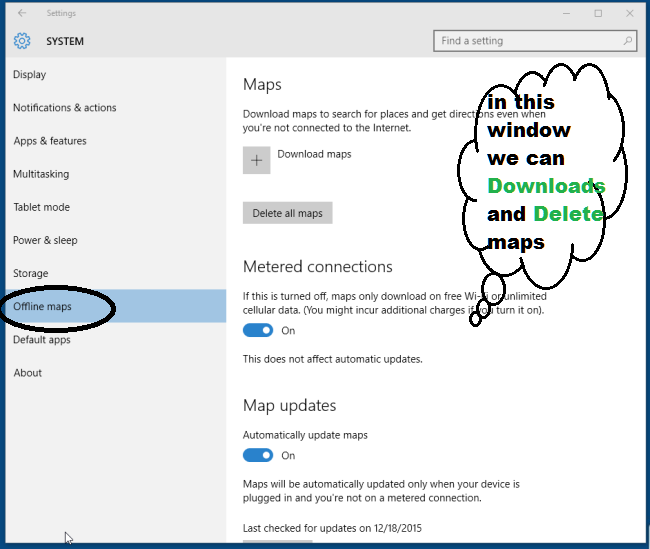Click the plus icon for Download maps
The height and width of the screenshot is (549, 650).
[x=257, y=160]
